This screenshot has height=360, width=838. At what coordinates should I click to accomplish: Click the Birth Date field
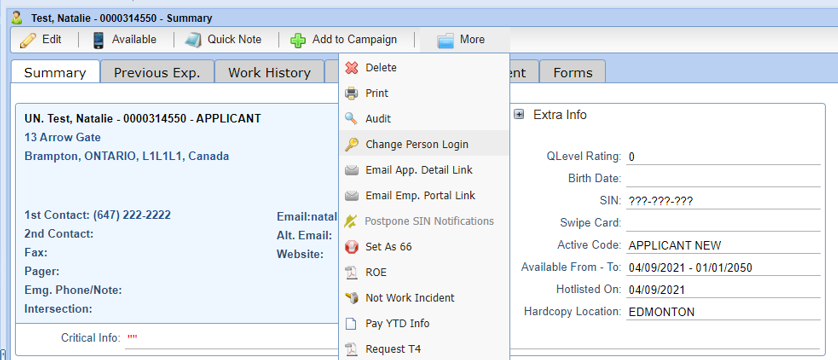pyautogui.click(x=723, y=179)
